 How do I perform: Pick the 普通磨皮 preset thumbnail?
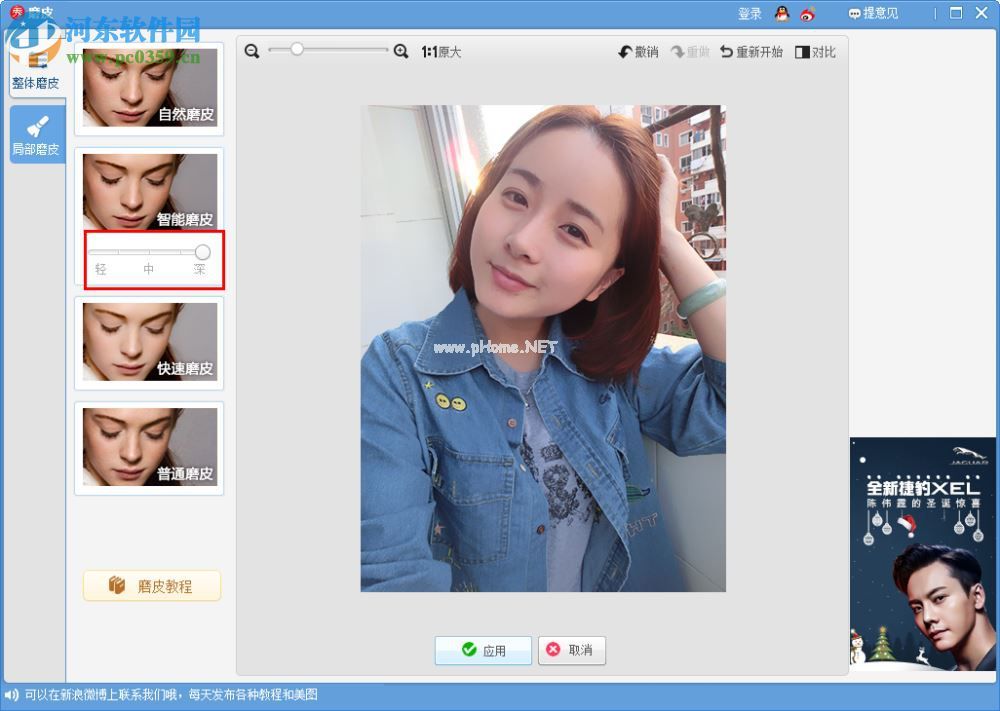click(x=149, y=448)
